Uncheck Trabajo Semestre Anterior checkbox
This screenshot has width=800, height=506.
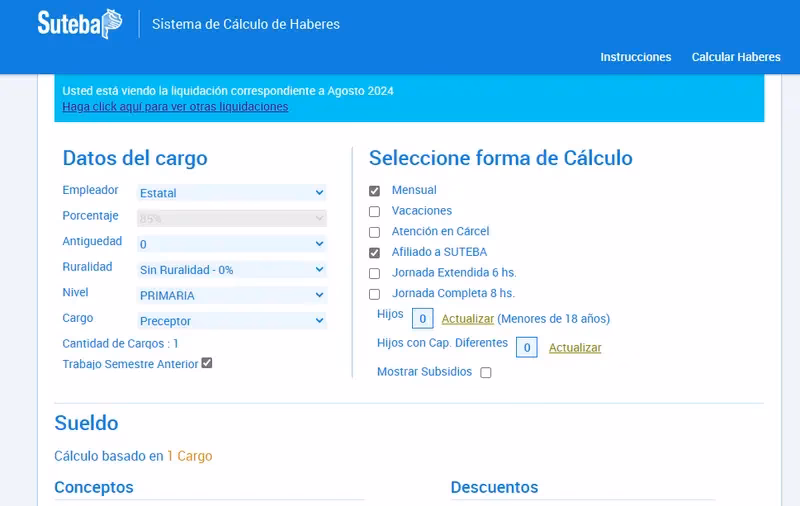[207, 363]
